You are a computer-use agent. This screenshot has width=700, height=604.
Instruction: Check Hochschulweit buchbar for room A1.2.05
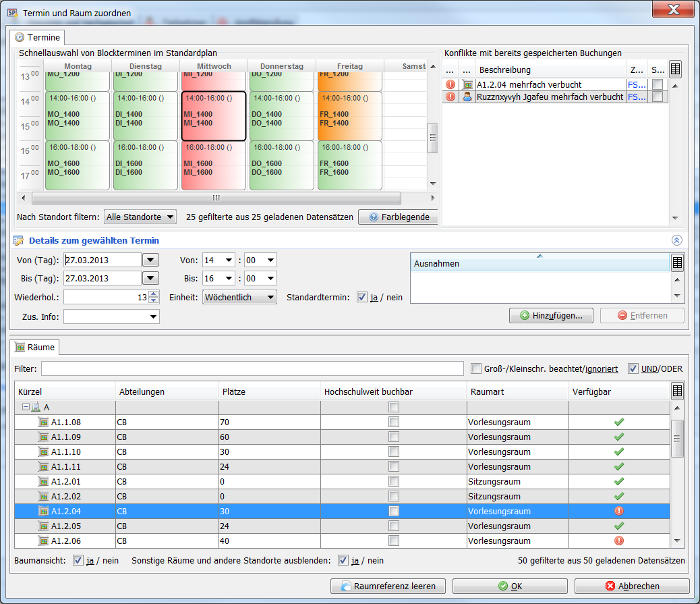coord(393,526)
